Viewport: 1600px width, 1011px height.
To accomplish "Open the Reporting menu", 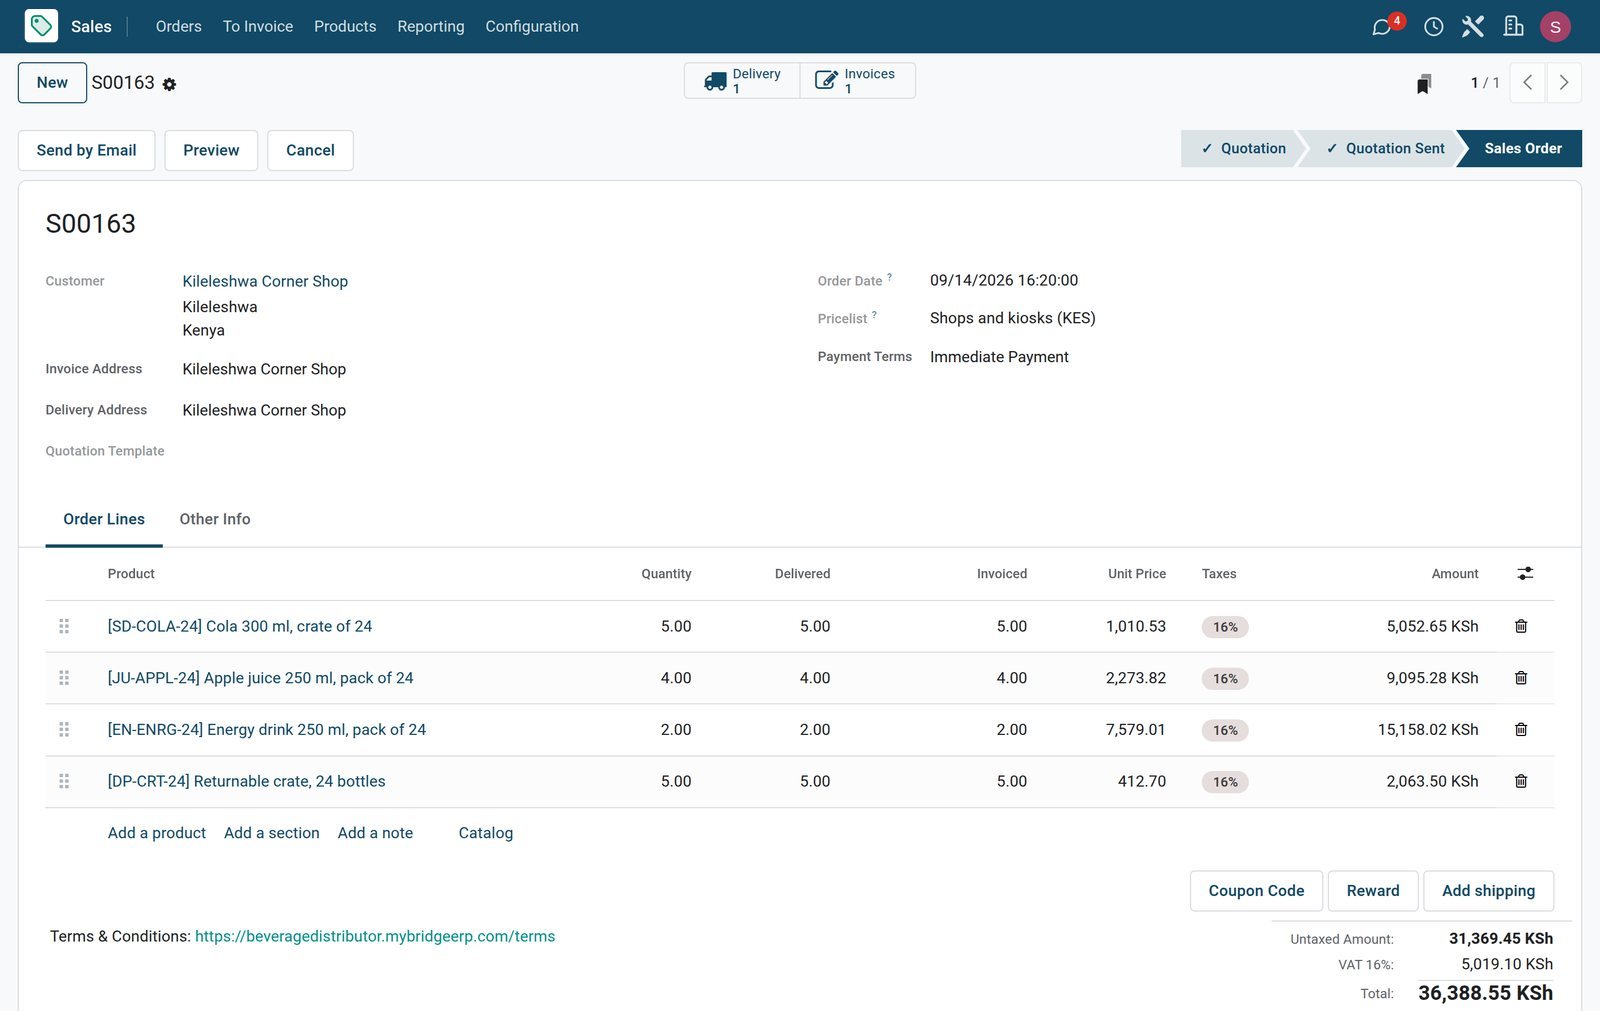I will [x=431, y=26].
